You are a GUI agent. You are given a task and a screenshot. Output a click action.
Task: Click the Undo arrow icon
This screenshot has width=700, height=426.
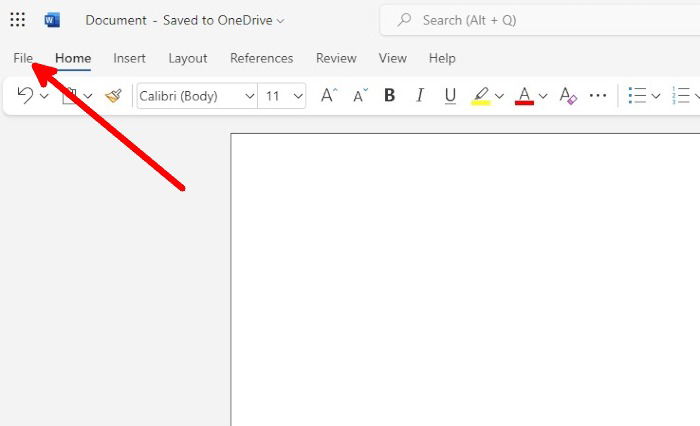tap(25, 96)
